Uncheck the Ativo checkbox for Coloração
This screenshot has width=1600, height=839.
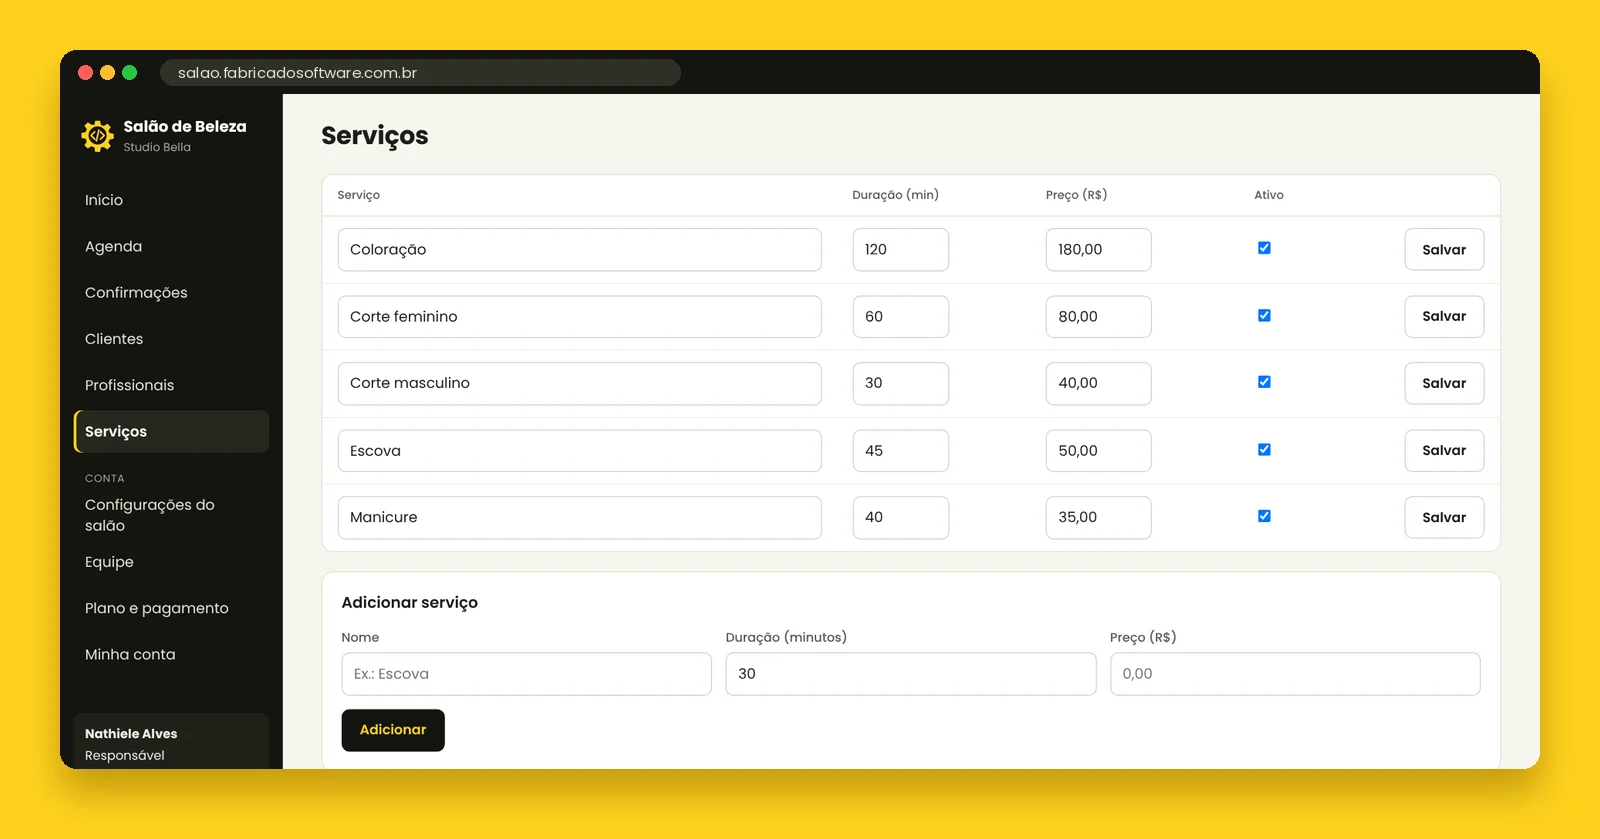pos(1264,248)
